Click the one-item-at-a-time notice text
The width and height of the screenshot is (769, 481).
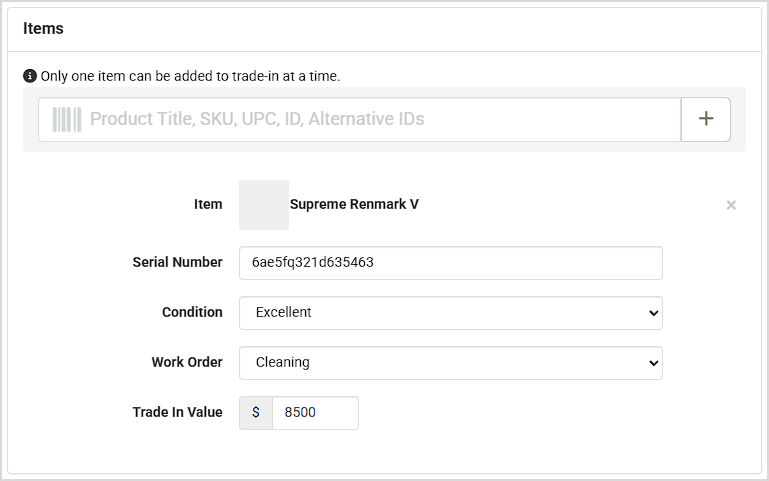click(x=190, y=76)
